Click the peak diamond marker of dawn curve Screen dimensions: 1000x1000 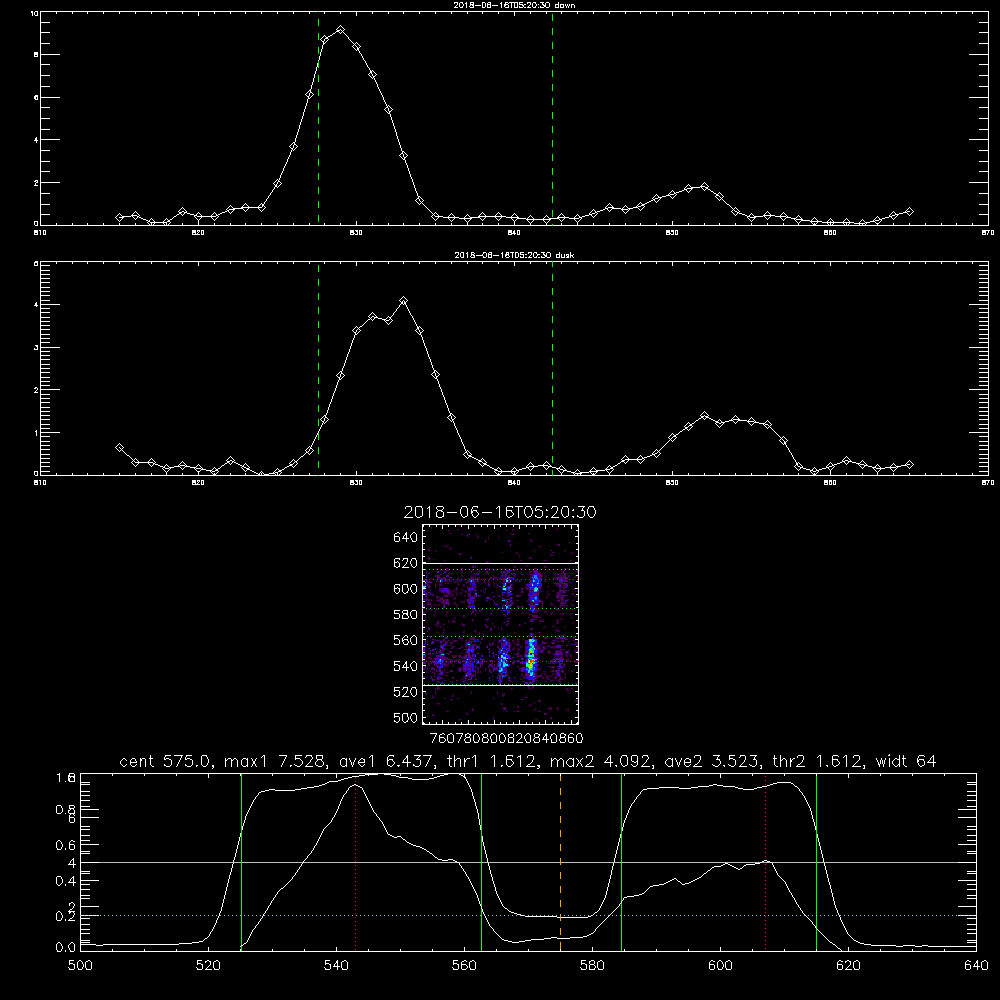[341, 30]
